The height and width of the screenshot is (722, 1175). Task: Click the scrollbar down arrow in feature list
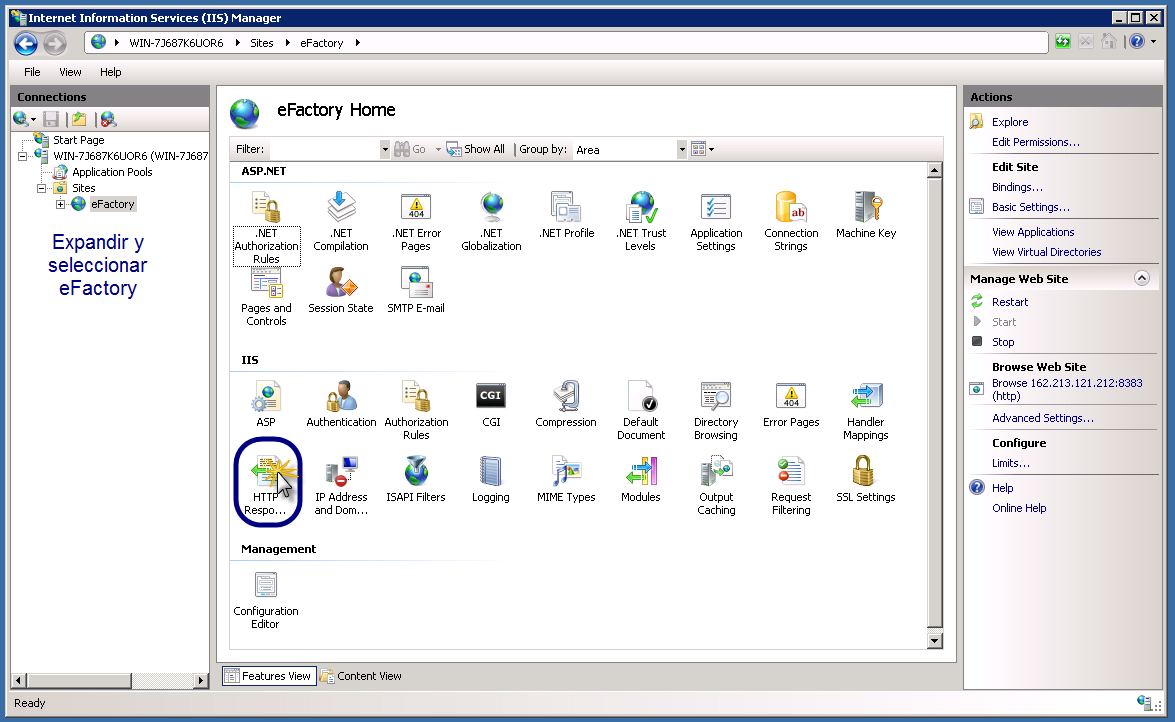pyautogui.click(x=935, y=640)
